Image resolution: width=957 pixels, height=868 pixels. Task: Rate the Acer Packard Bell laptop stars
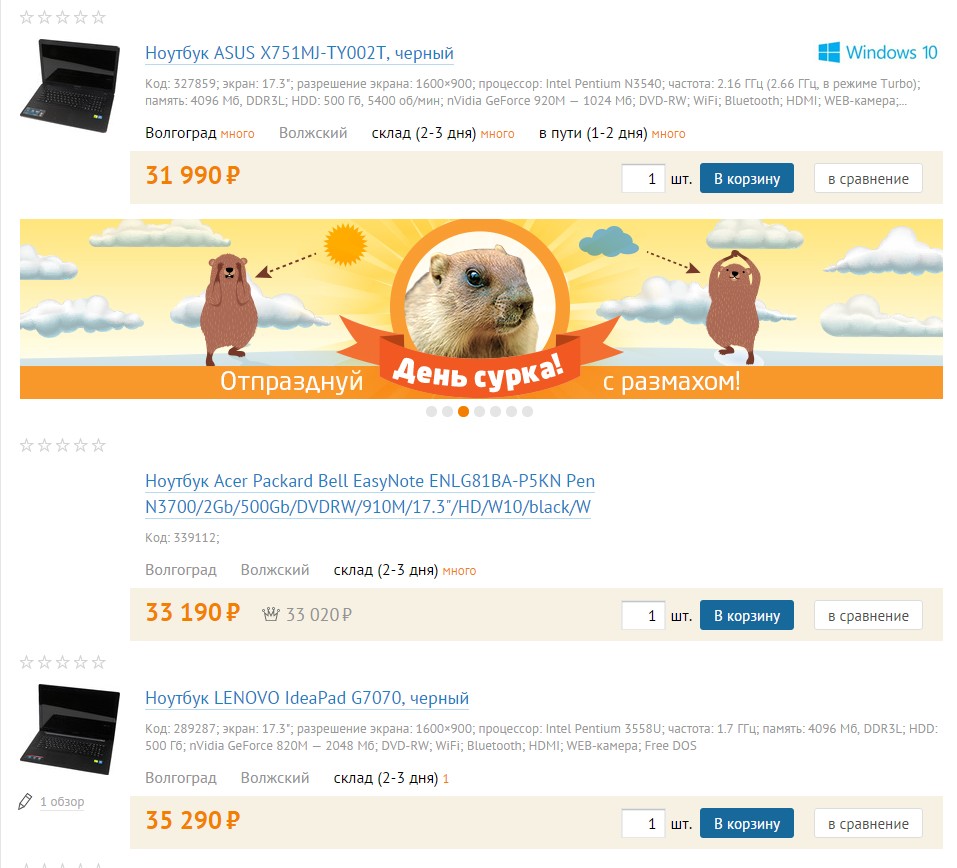click(x=62, y=445)
